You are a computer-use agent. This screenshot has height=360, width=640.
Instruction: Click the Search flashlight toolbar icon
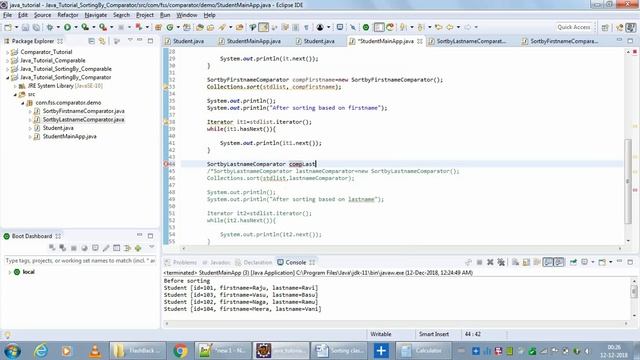pyautogui.click(x=222, y=27)
